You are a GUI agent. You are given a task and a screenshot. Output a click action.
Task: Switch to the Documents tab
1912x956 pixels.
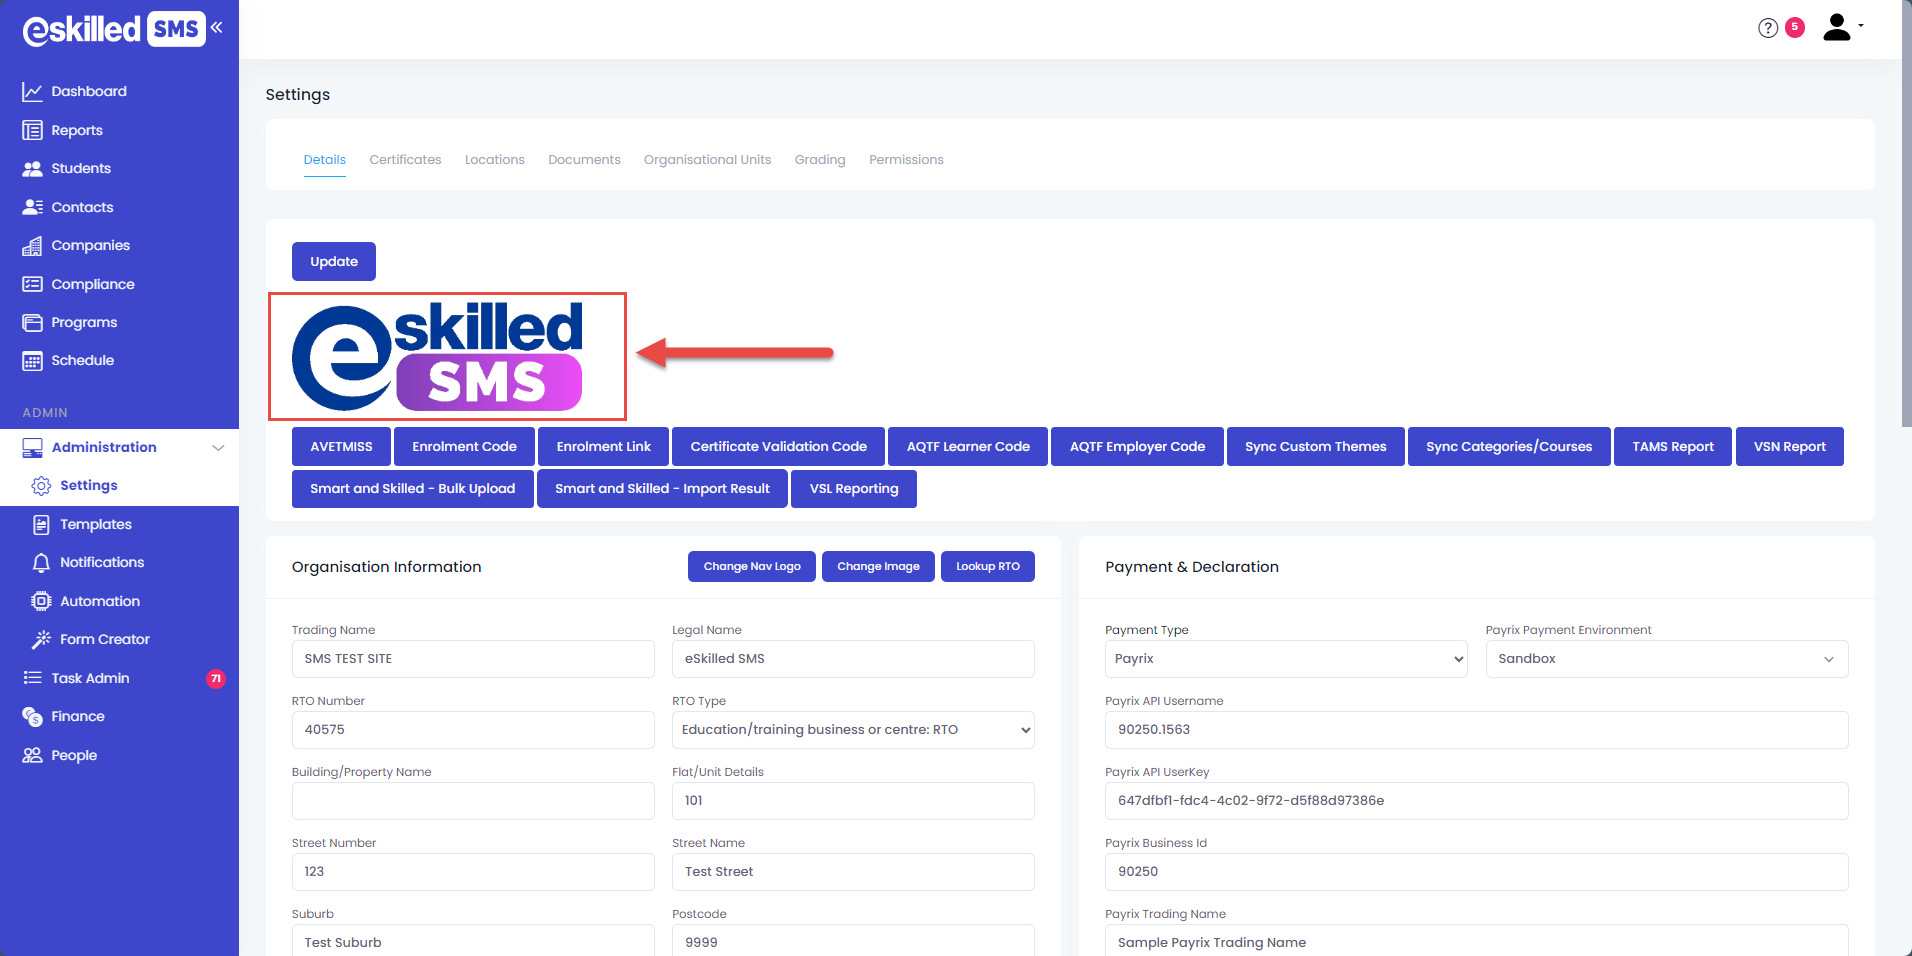pos(584,160)
